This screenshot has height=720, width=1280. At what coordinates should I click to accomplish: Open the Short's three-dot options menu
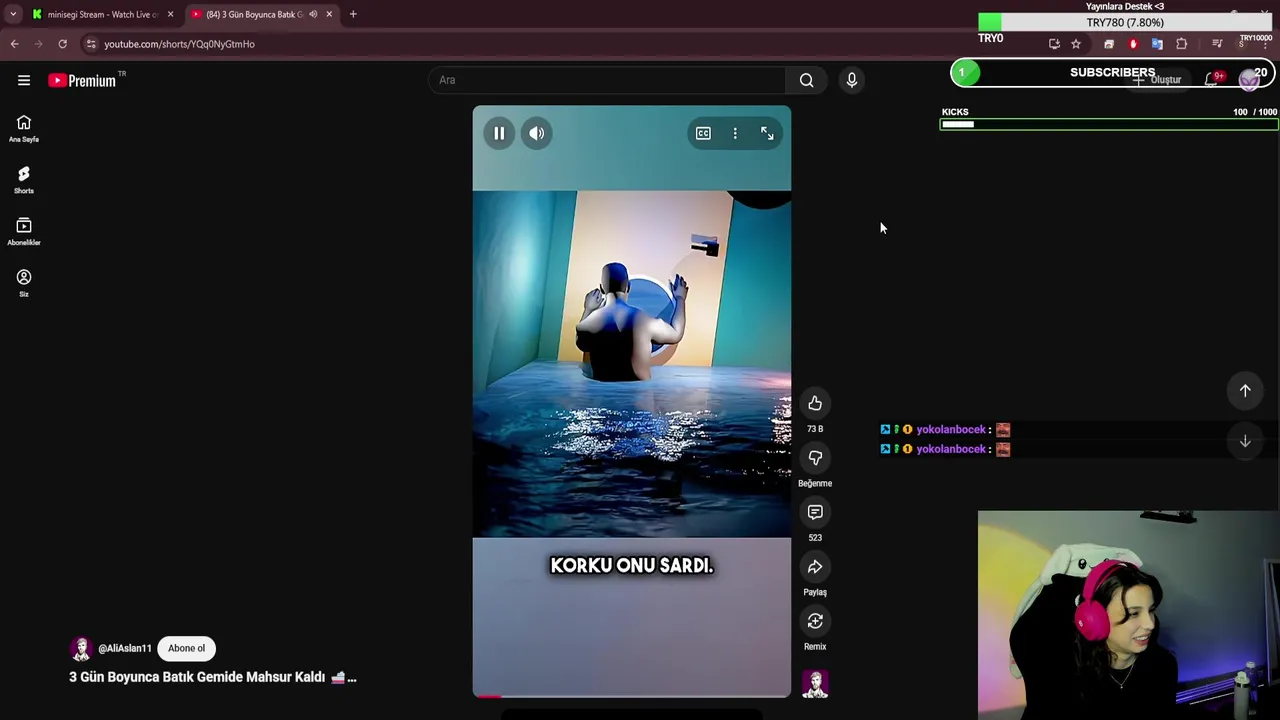[735, 133]
